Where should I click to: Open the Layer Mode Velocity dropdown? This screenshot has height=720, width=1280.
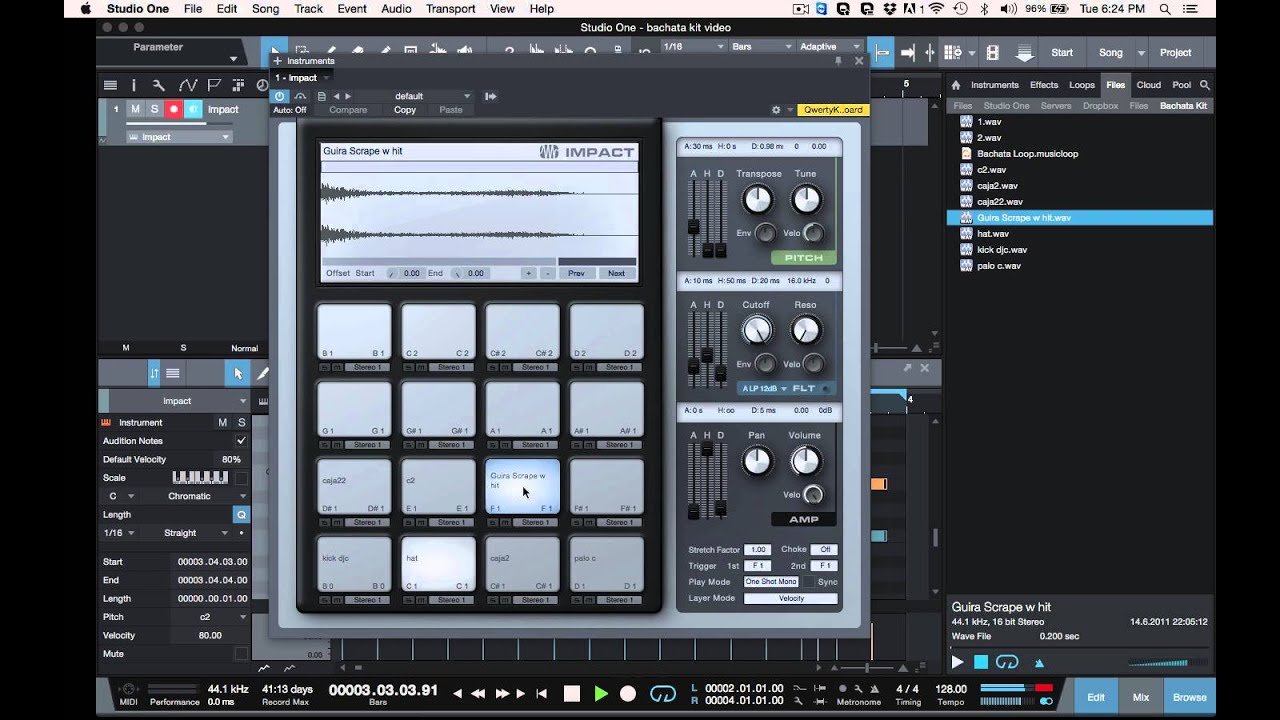791,598
